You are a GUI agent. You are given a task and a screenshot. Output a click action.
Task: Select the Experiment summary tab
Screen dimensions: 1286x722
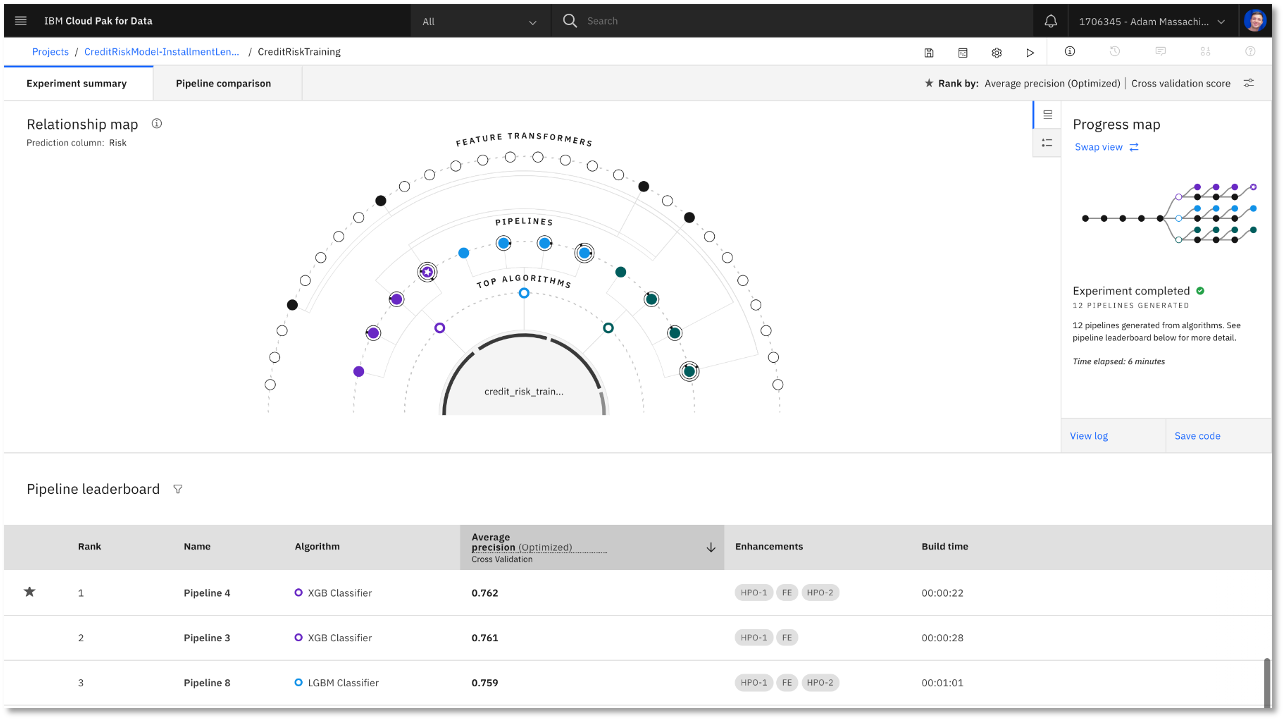tap(77, 83)
